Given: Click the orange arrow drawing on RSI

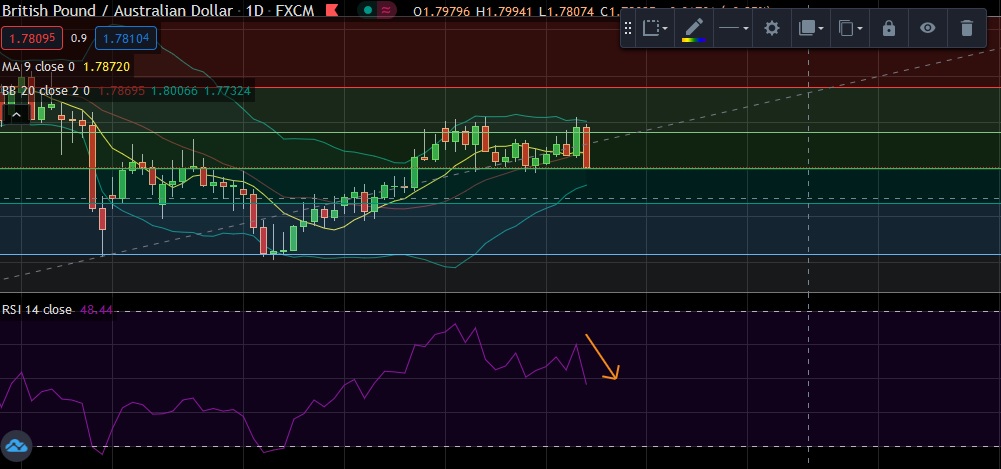Looking at the screenshot, I should [602, 357].
